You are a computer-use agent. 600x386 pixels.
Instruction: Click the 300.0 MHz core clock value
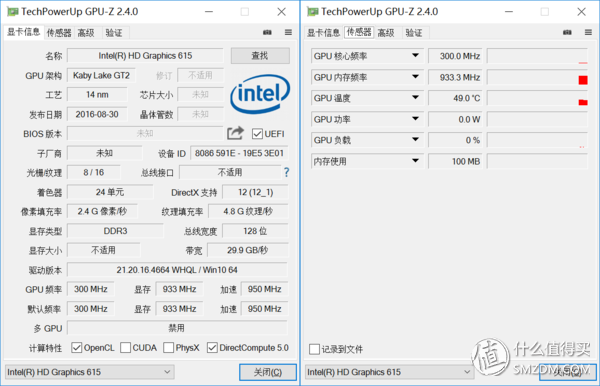pyautogui.click(x=455, y=56)
